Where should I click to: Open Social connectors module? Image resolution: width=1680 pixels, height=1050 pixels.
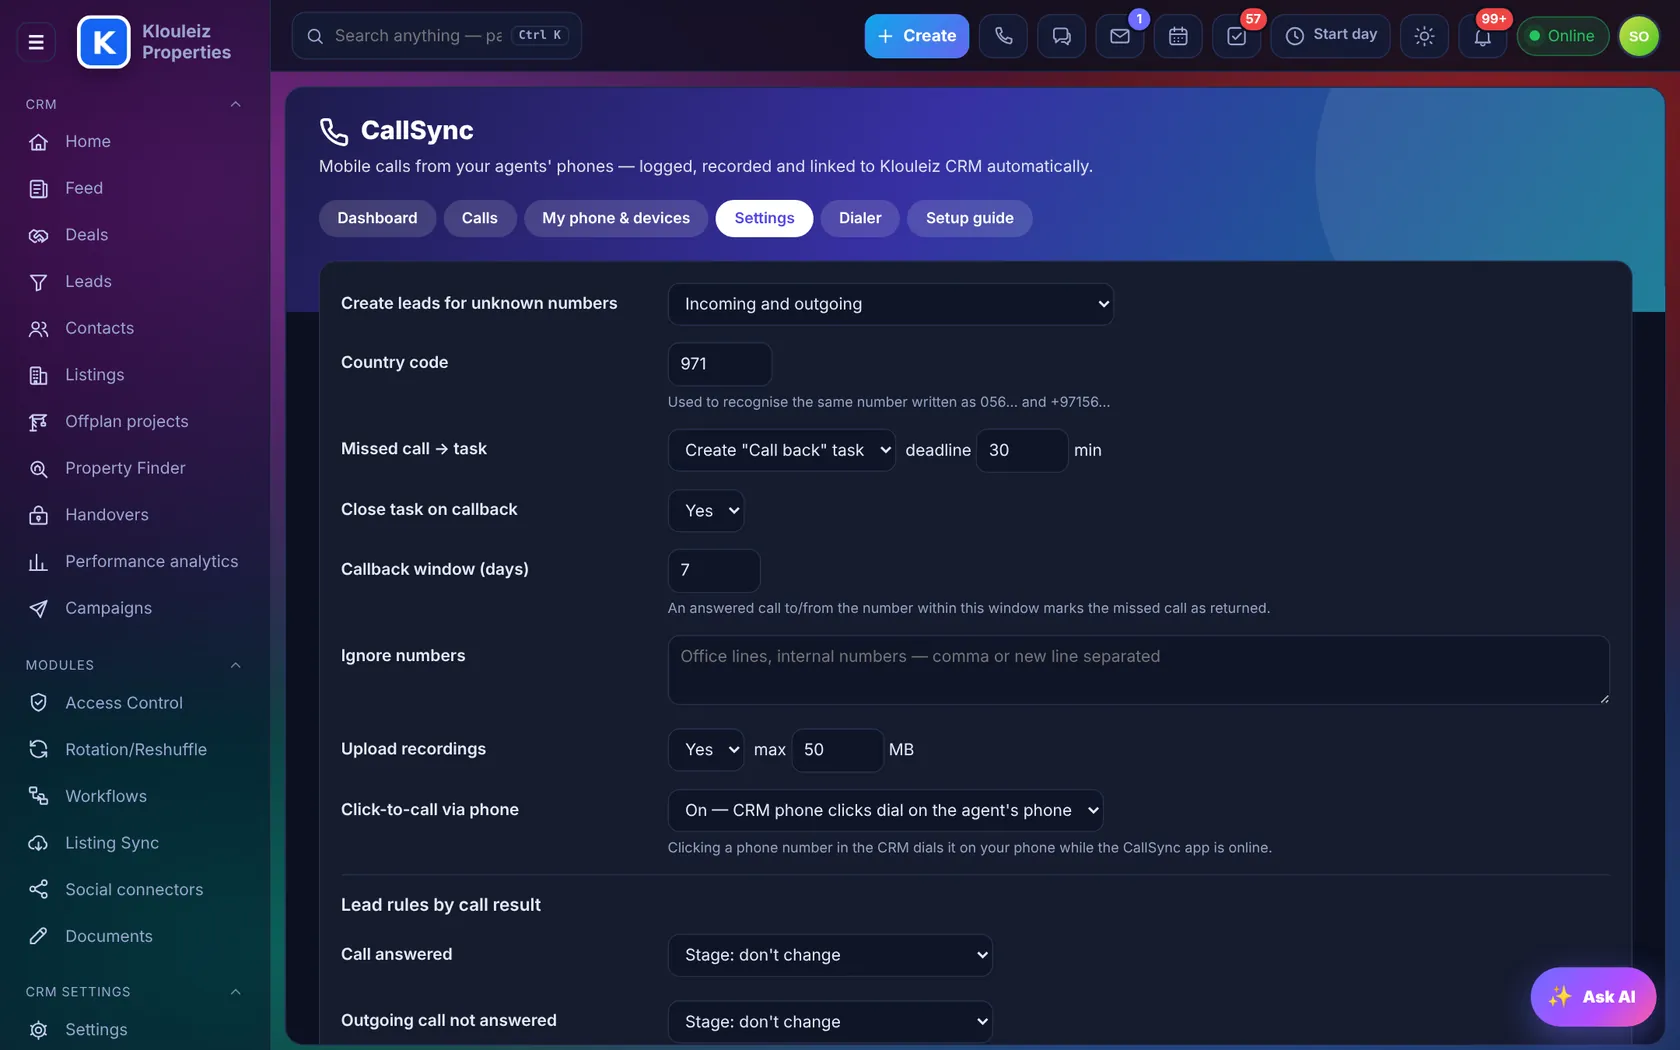pos(135,890)
